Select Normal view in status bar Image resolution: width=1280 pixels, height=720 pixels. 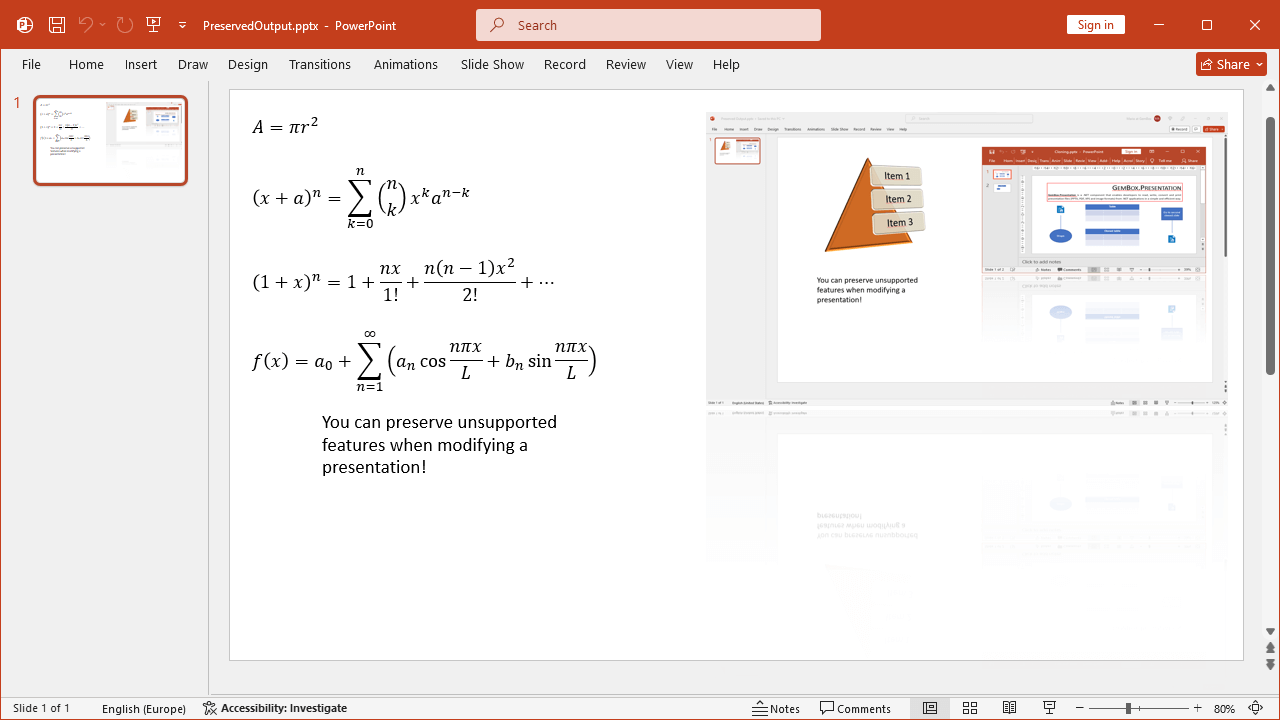pyautogui.click(x=929, y=708)
